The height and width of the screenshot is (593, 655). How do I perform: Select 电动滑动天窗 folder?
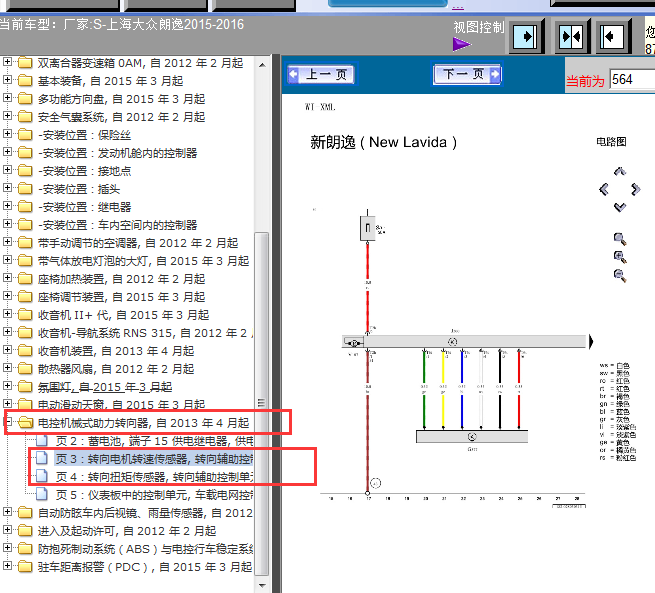click(121, 404)
